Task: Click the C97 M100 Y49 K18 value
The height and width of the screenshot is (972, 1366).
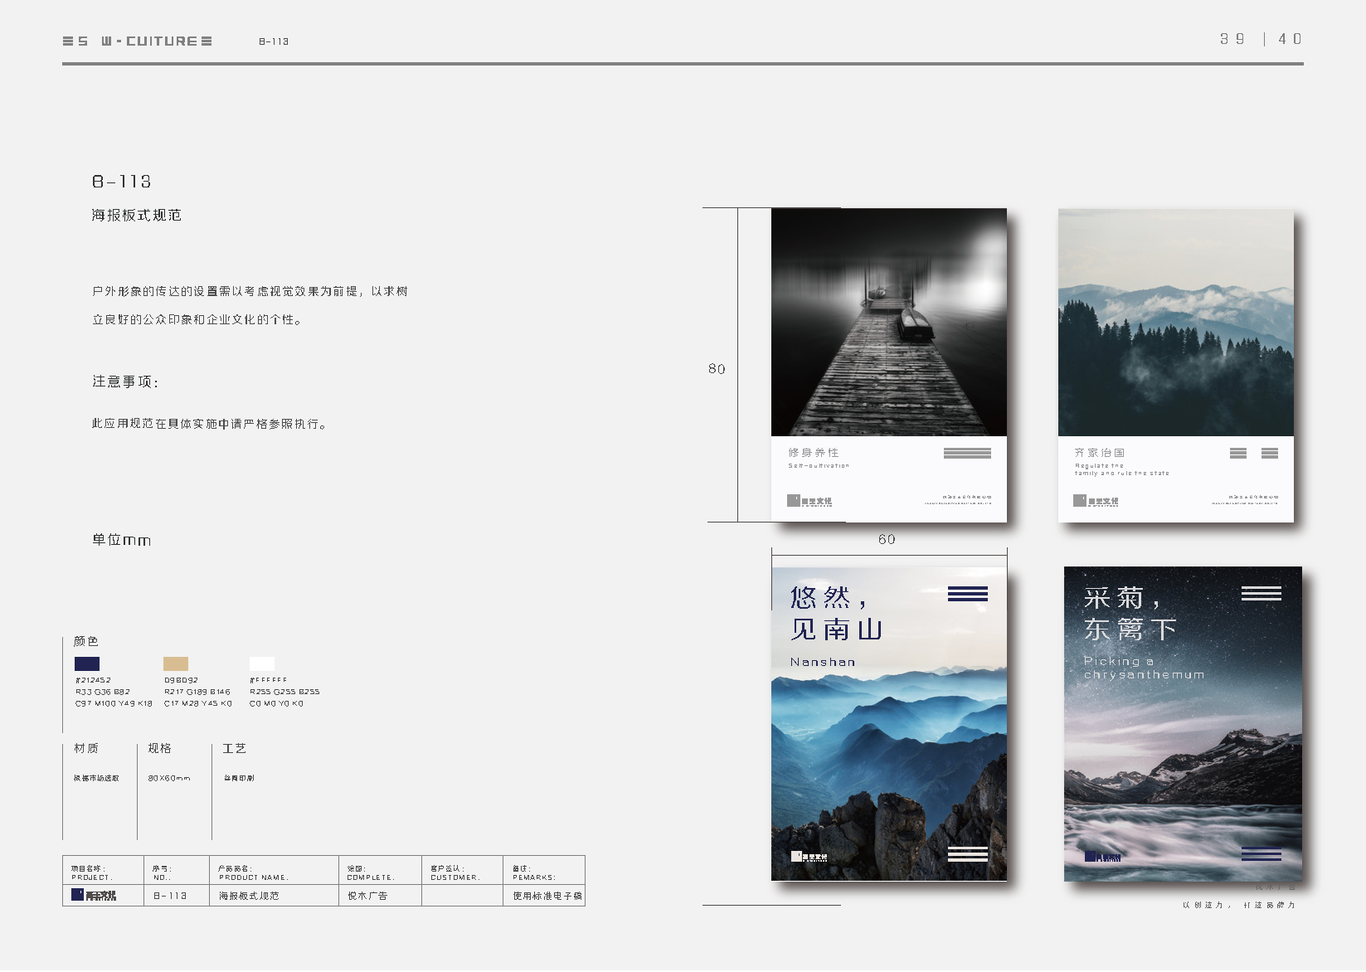Action: pos(114,704)
